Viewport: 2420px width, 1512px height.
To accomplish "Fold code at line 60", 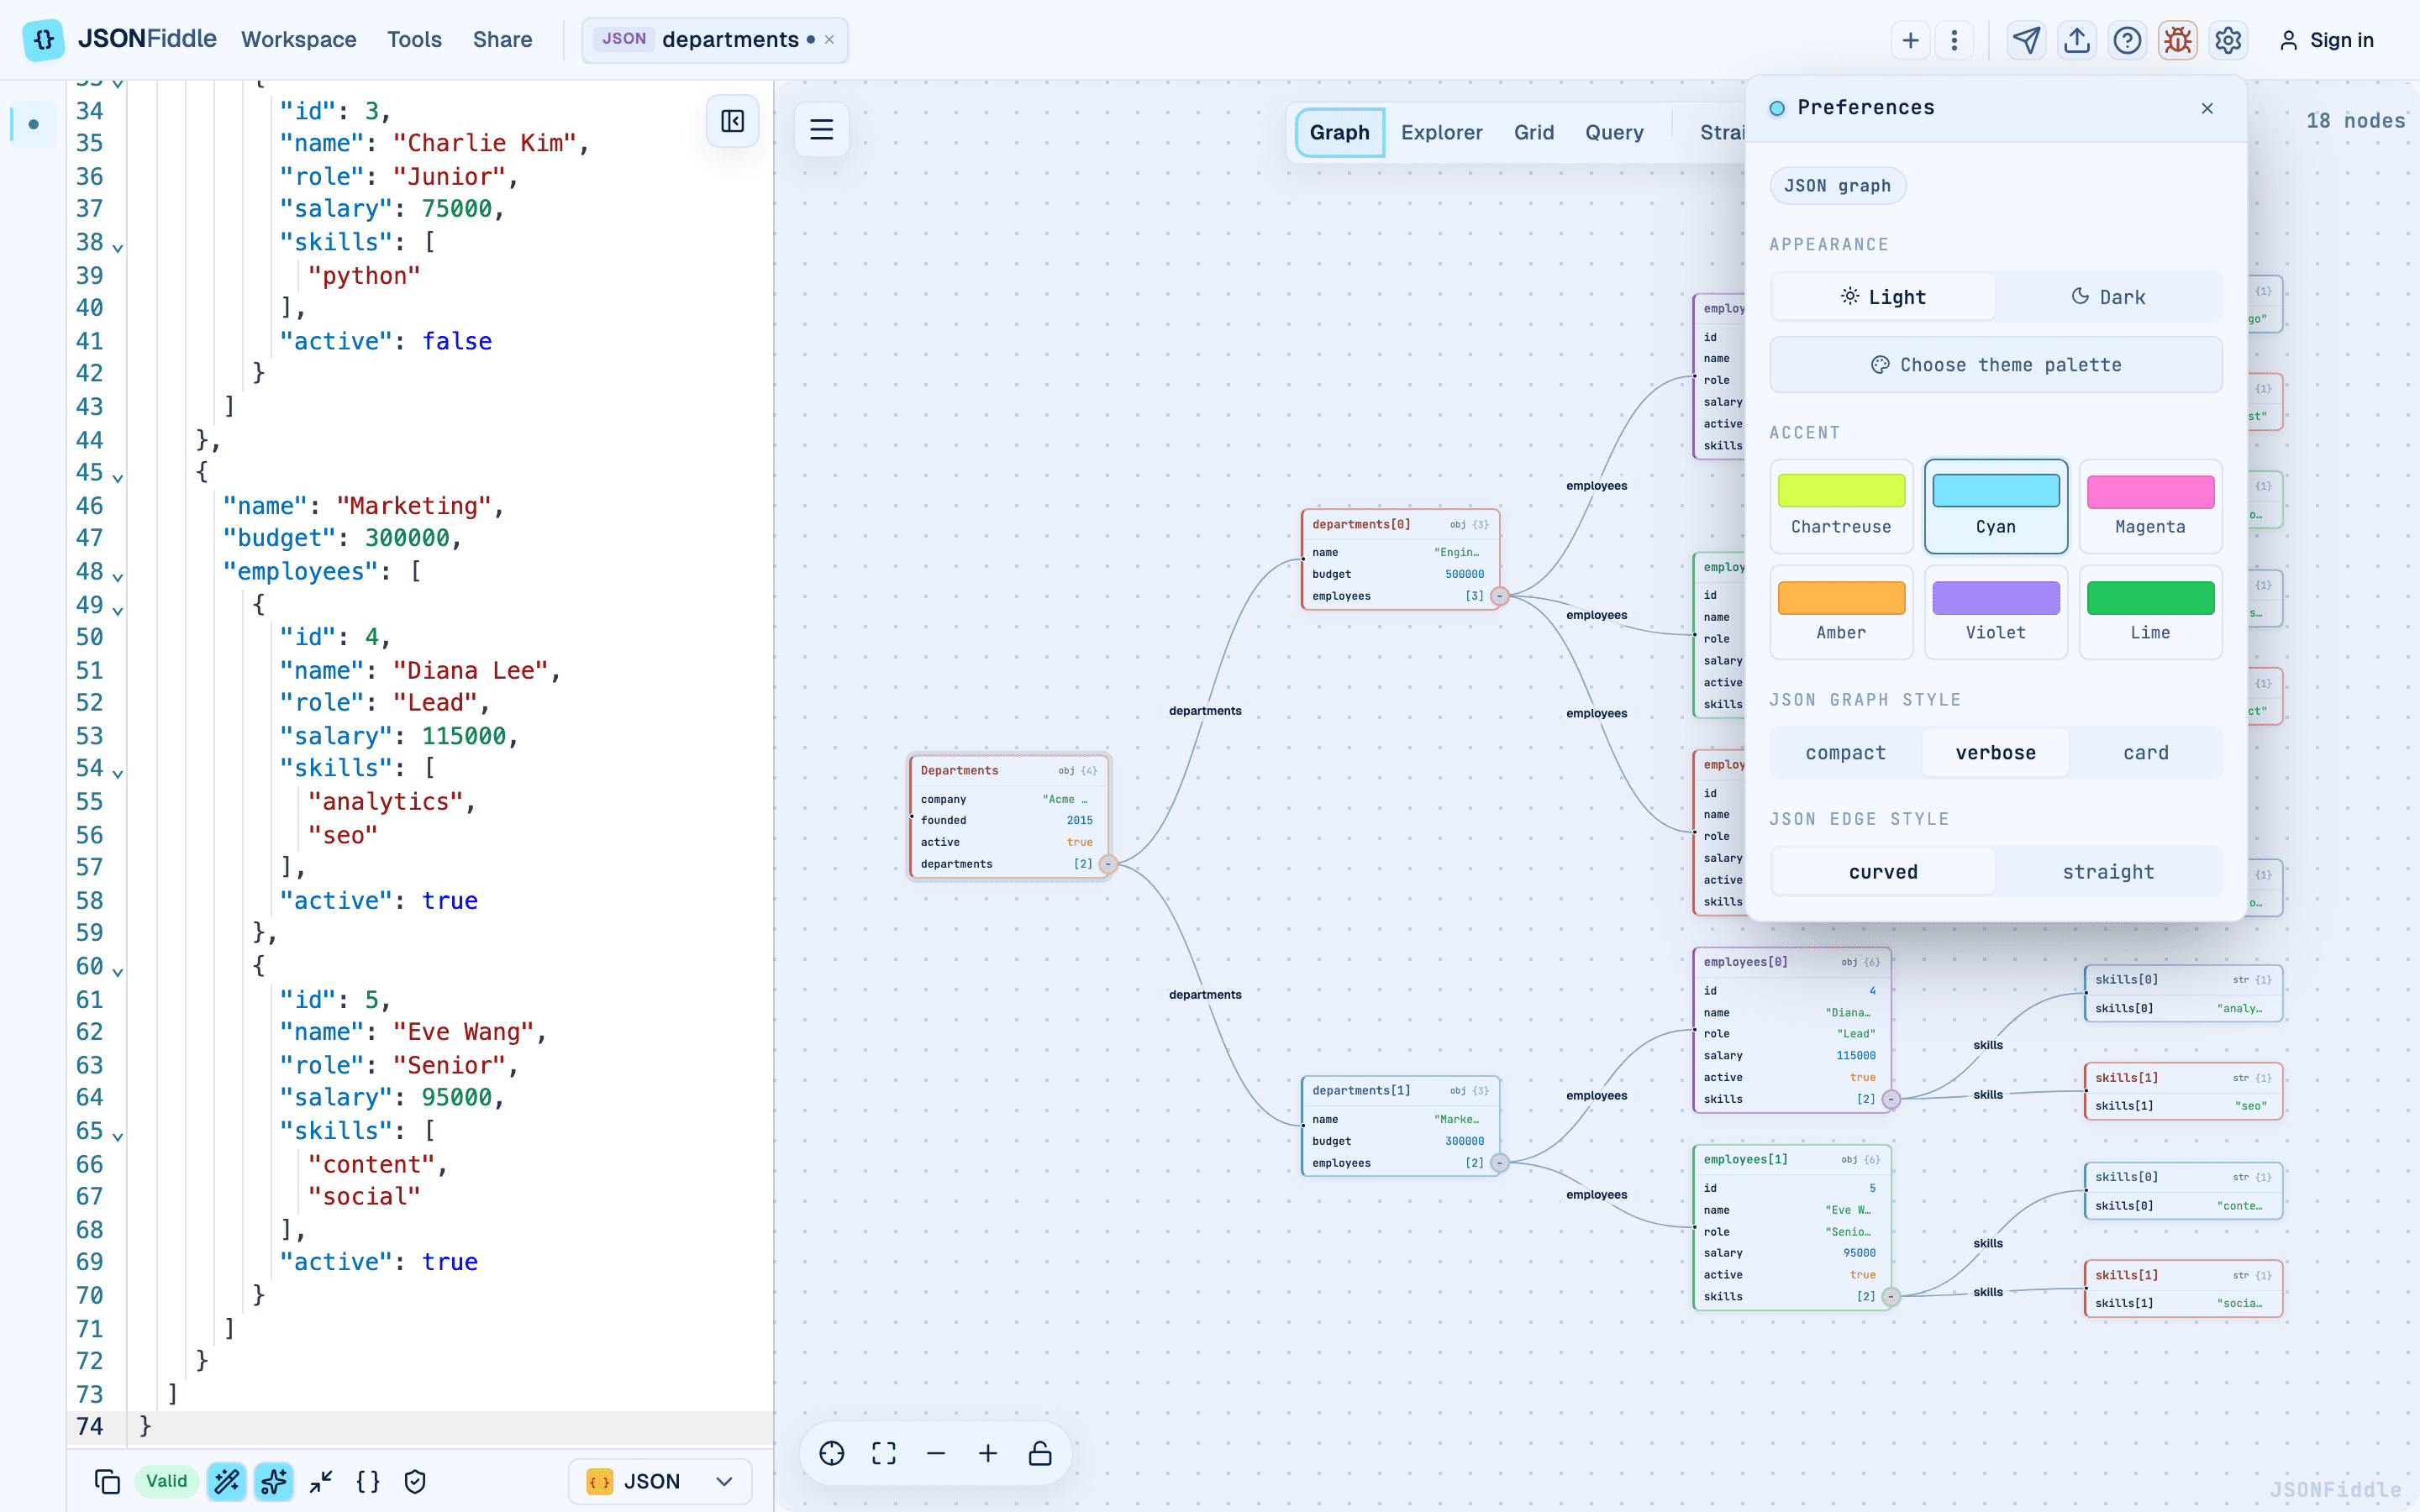I will coord(118,971).
